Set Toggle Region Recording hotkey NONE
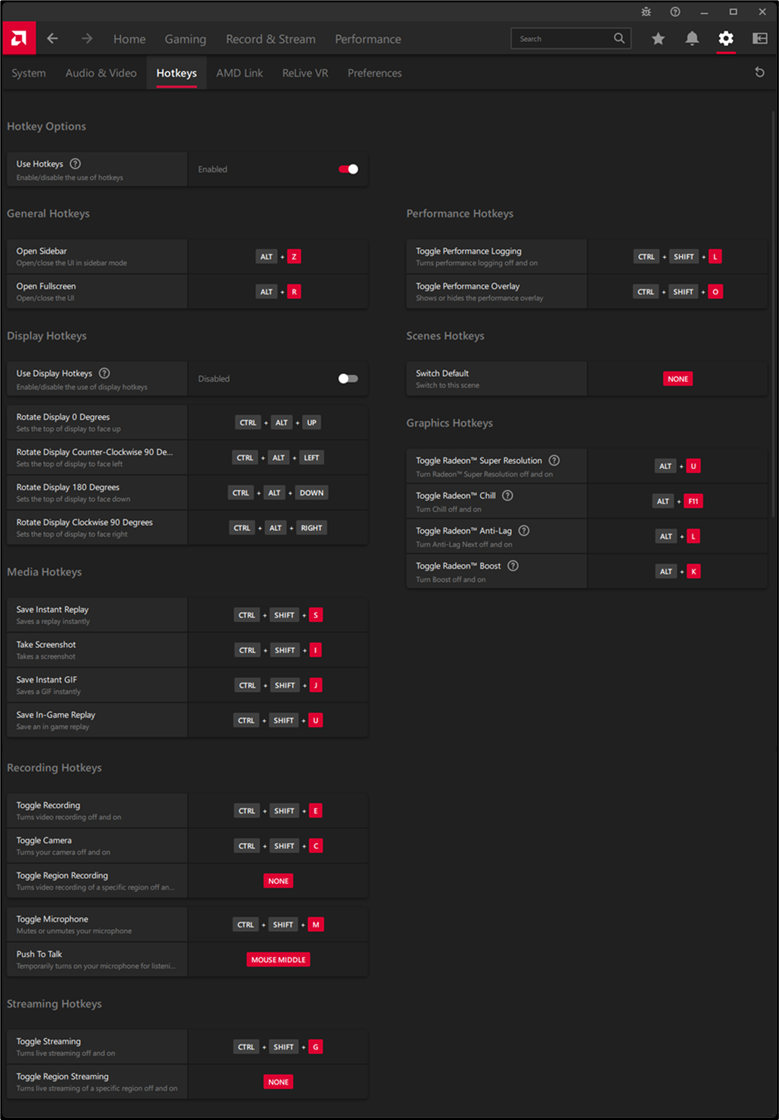Image resolution: width=779 pixels, height=1120 pixels. [x=278, y=881]
